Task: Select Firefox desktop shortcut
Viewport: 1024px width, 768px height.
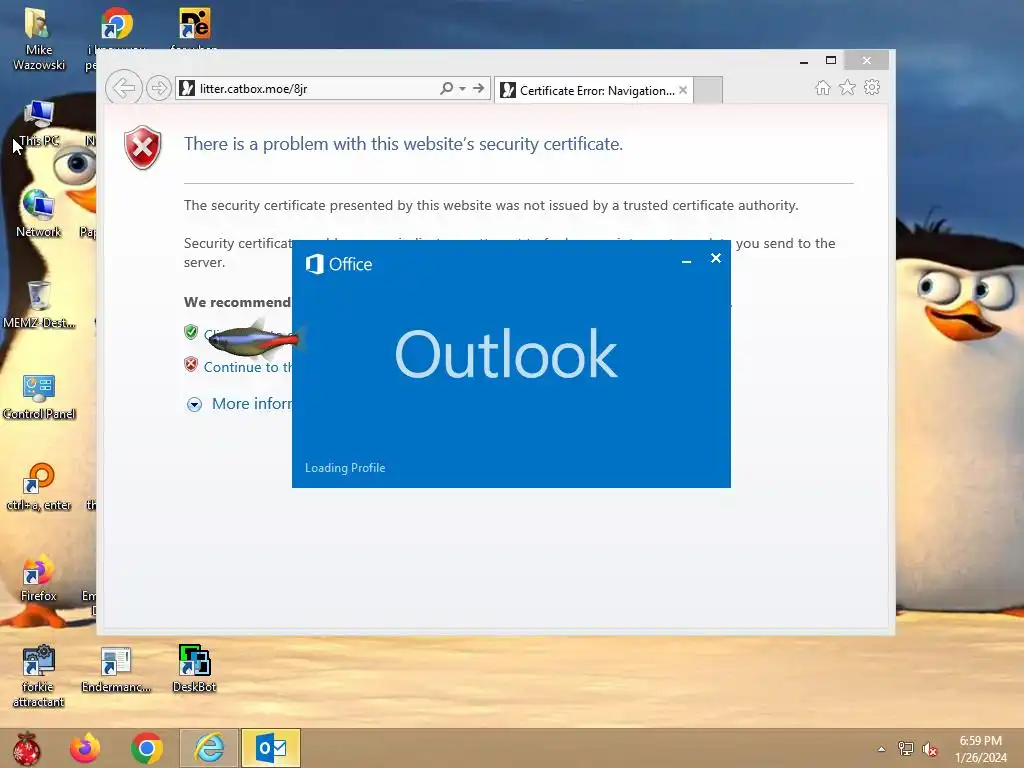Action: coord(39,578)
